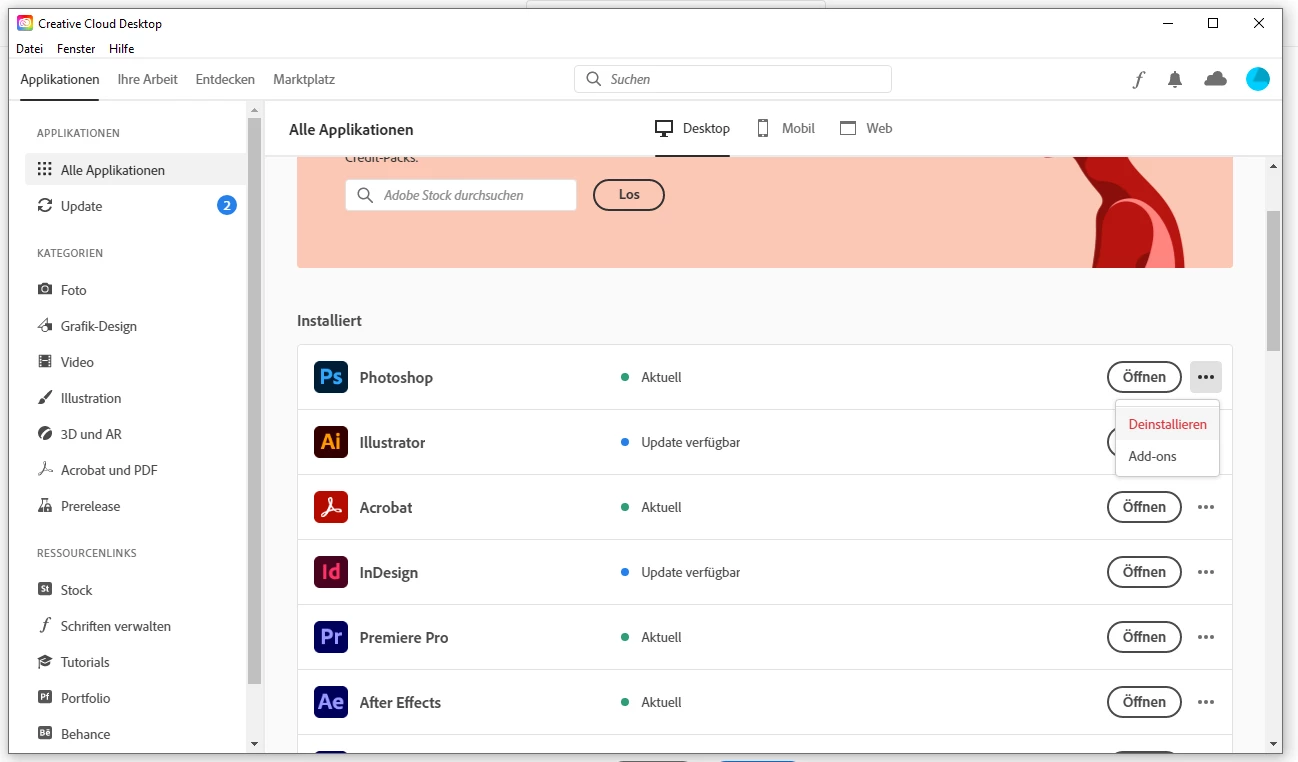Screen dimensions: 1298x762
Task: Click the Photoshop app icon
Action: pos(331,377)
